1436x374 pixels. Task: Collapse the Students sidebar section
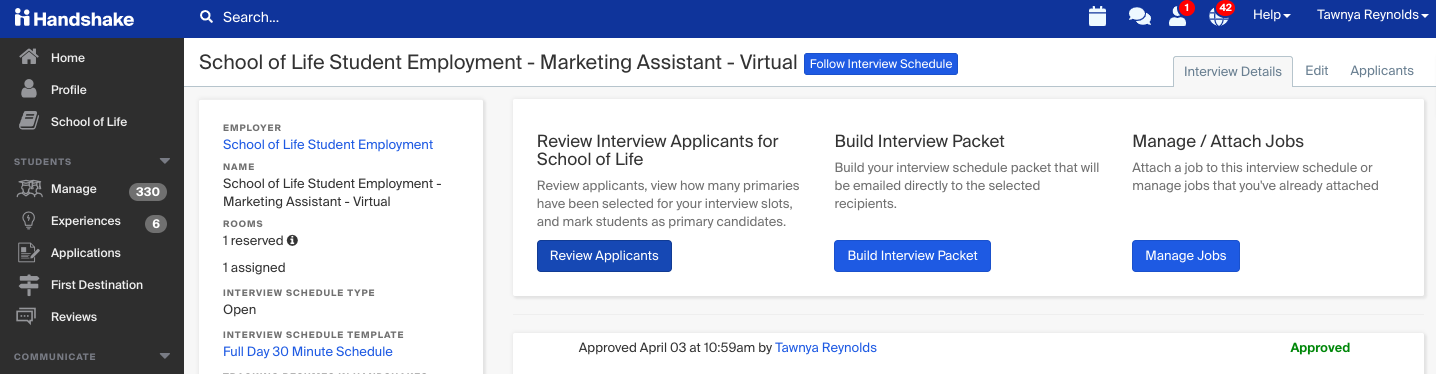point(165,161)
